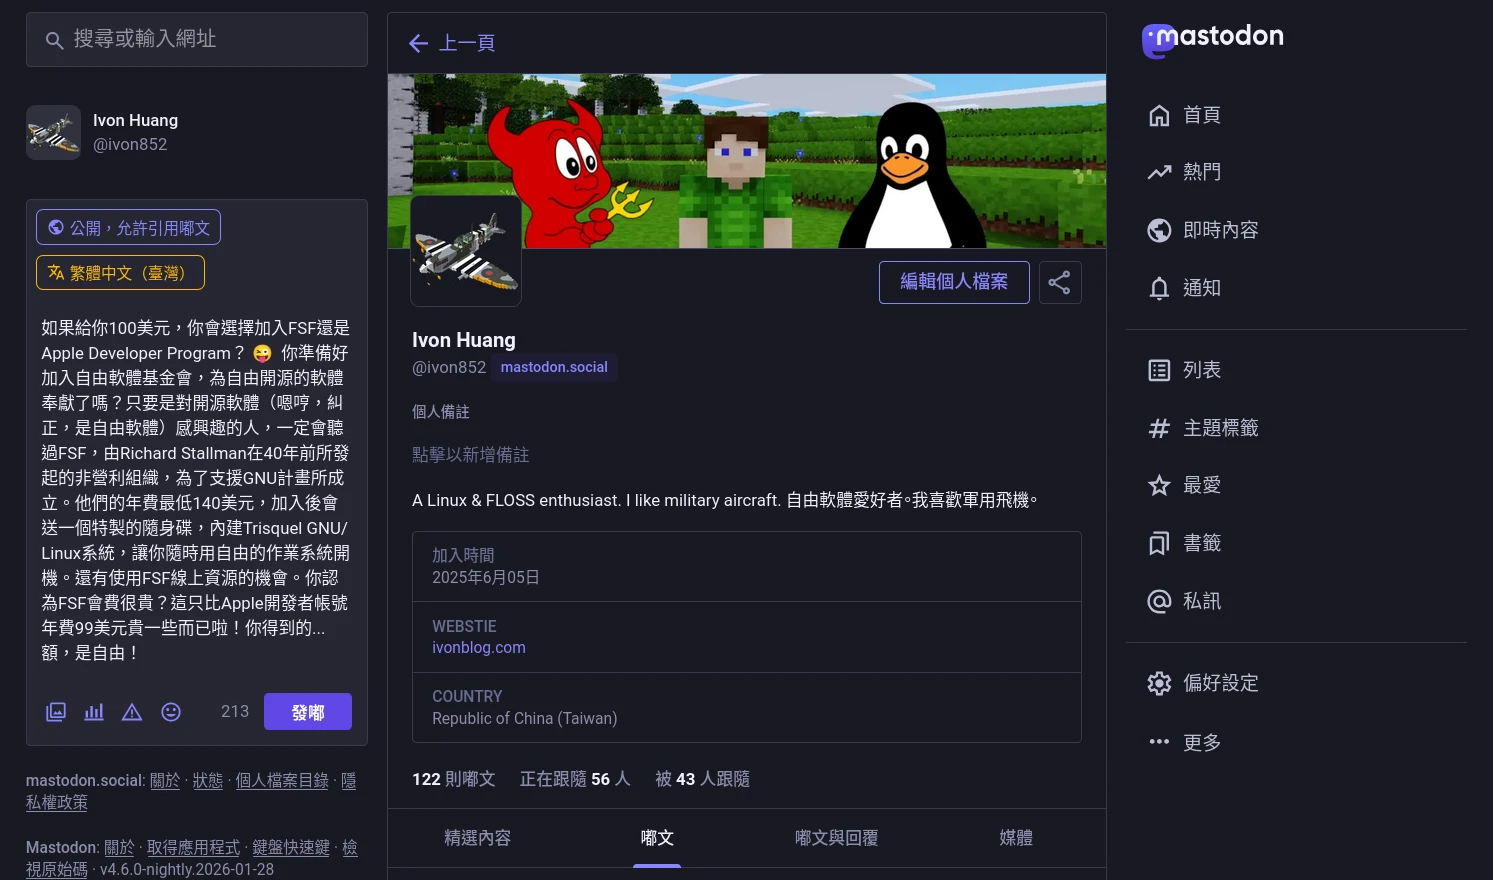Click the attach media icon in composer
1494x880 pixels.
point(56,712)
